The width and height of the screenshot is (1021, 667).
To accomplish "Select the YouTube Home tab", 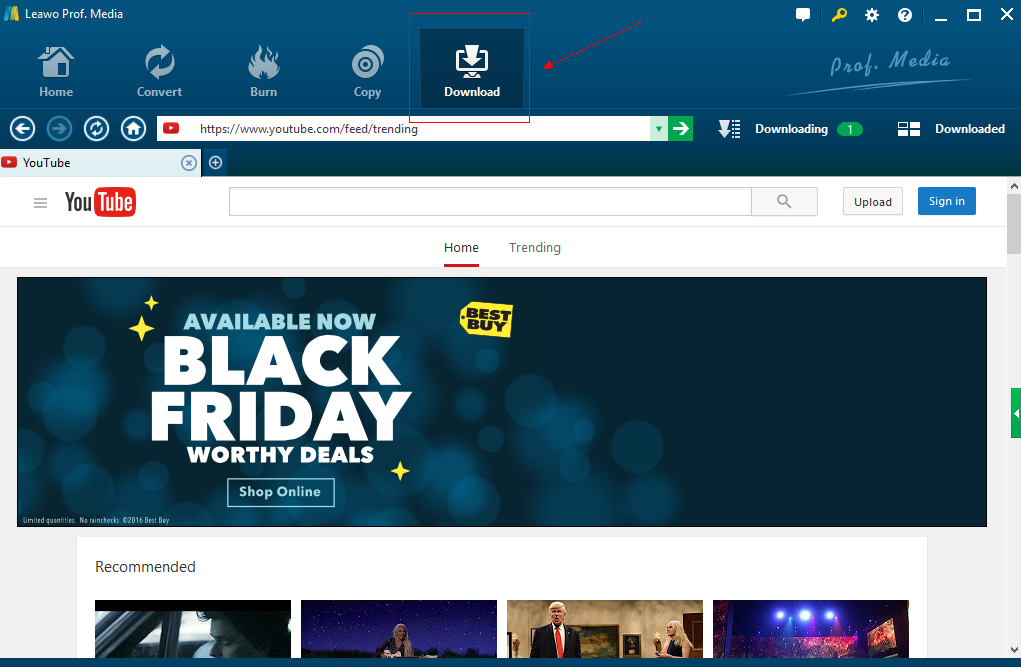I will click(x=461, y=248).
